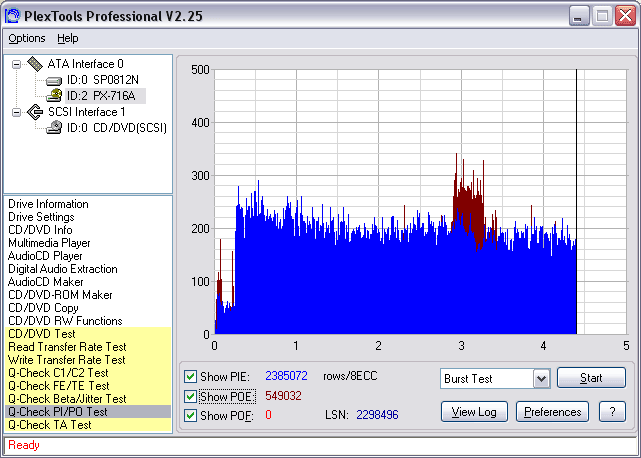Viewport: 641px width, 458px height.
Task: Click the PIE count value 2385072
Action: pos(286,375)
